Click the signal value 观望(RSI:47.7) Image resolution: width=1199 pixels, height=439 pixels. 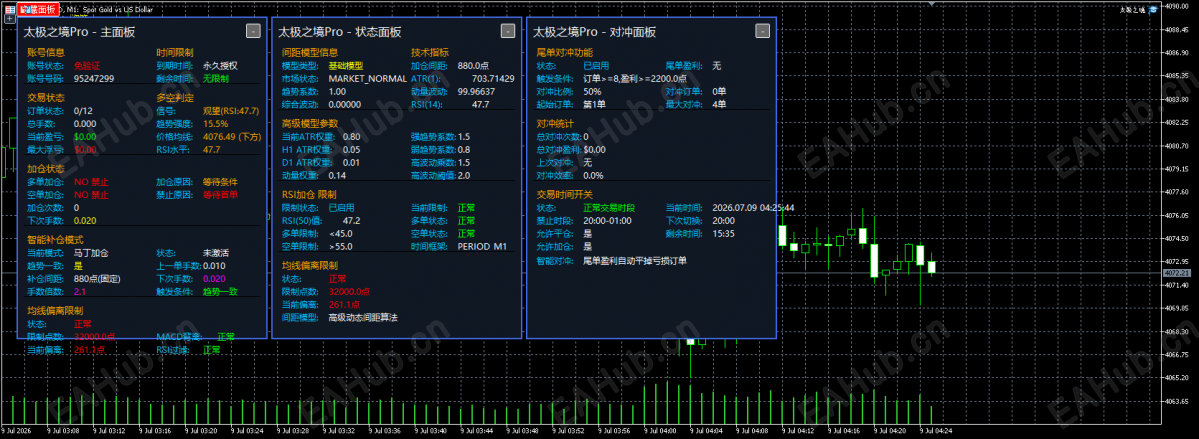pyautogui.click(x=232, y=111)
